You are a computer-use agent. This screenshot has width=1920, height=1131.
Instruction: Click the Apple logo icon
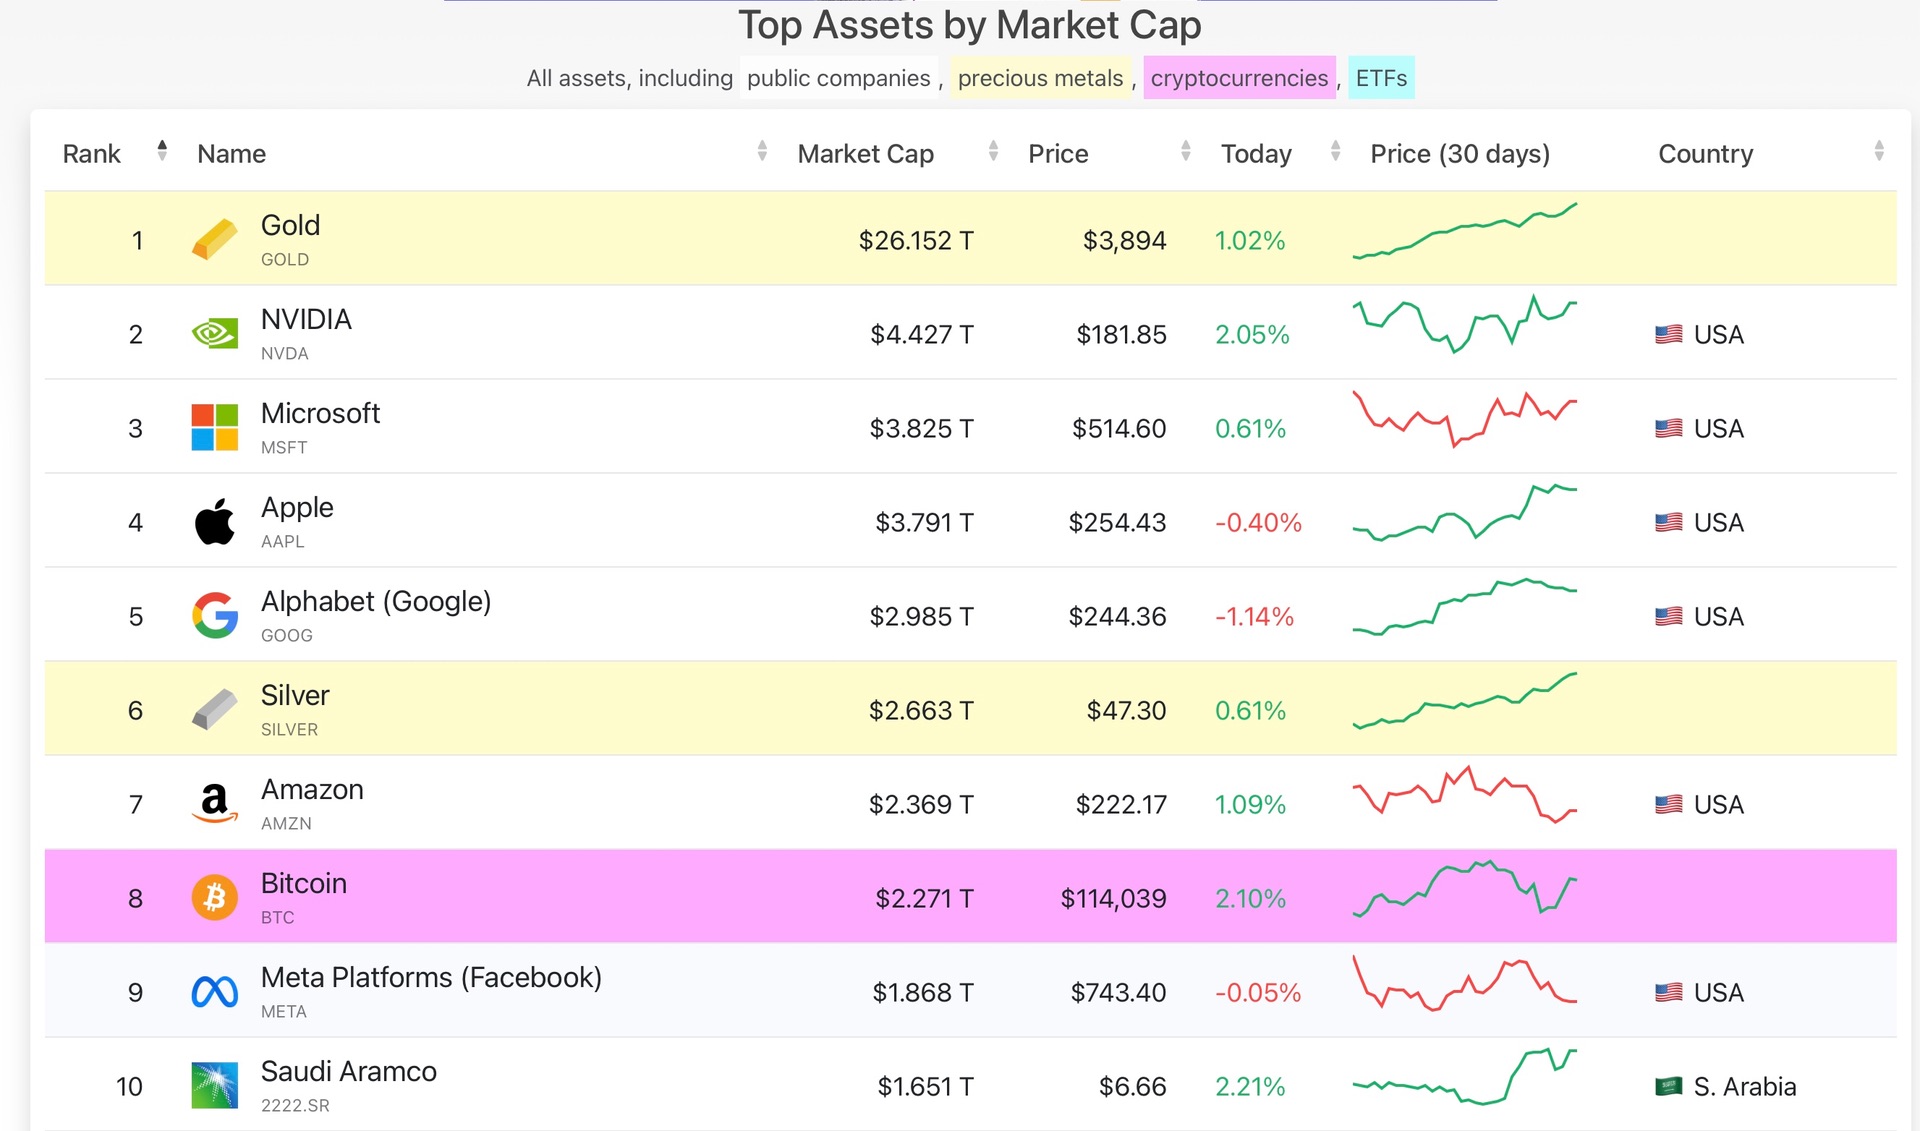click(x=214, y=522)
